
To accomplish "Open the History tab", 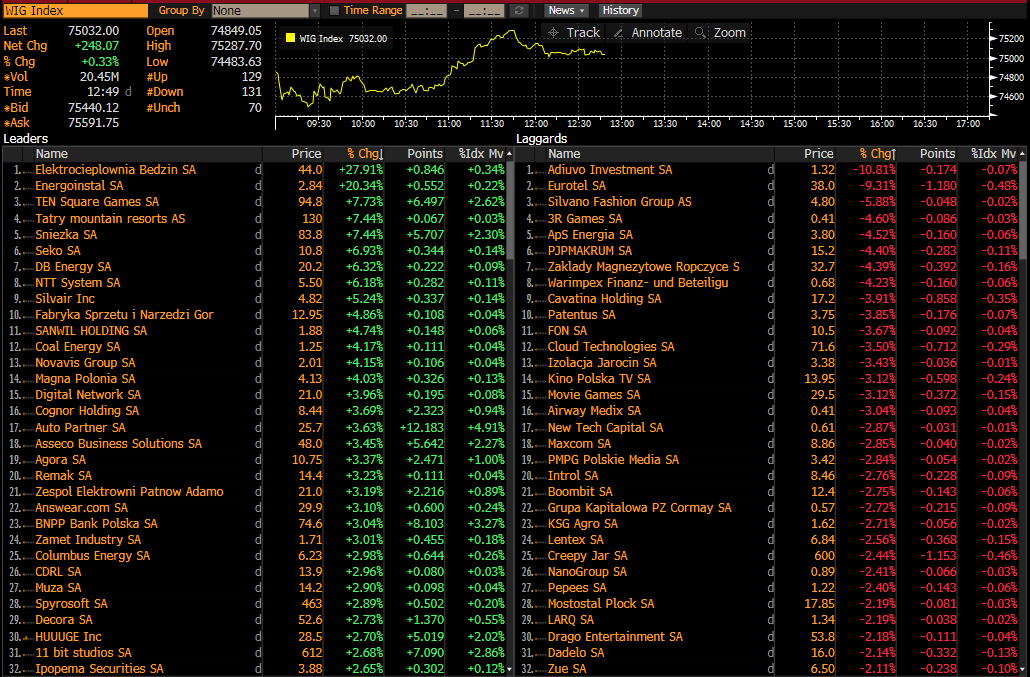I will (x=620, y=10).
